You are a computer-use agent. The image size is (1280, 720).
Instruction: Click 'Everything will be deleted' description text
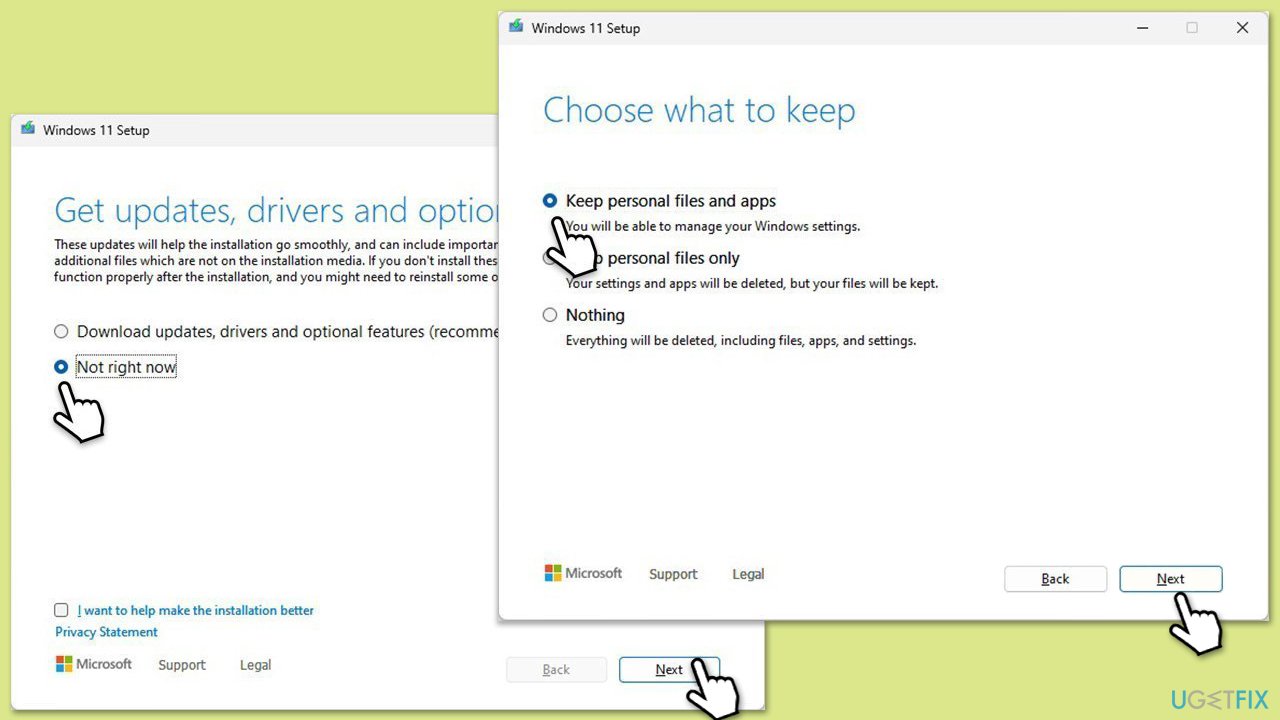pyautogui.click(x=741, y=341)
